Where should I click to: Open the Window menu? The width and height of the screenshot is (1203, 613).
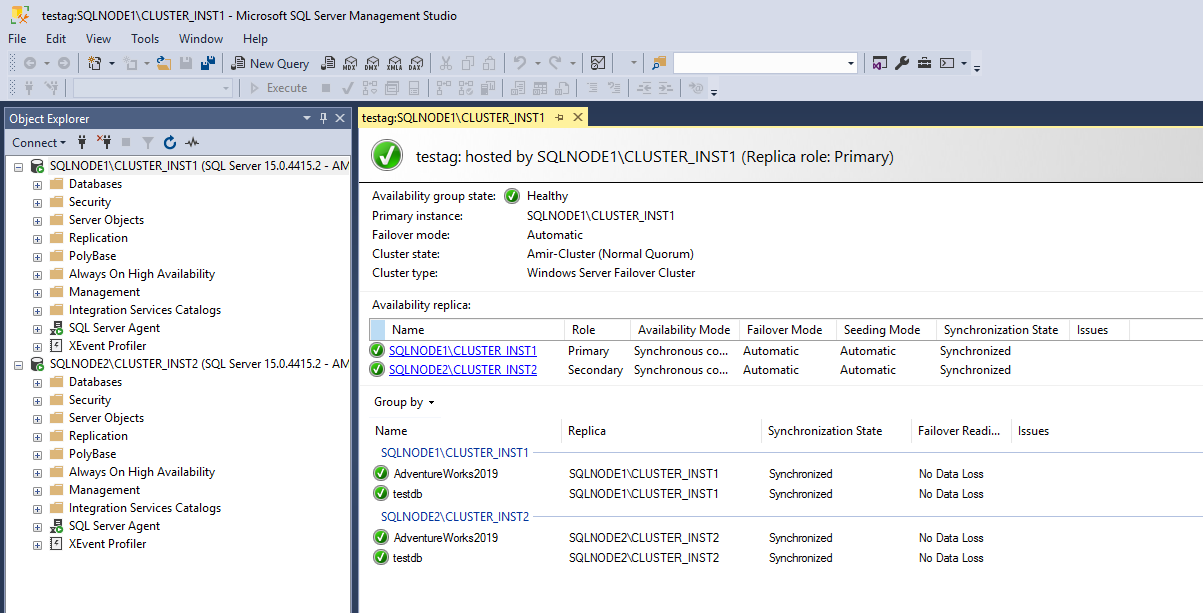[201, 39]
